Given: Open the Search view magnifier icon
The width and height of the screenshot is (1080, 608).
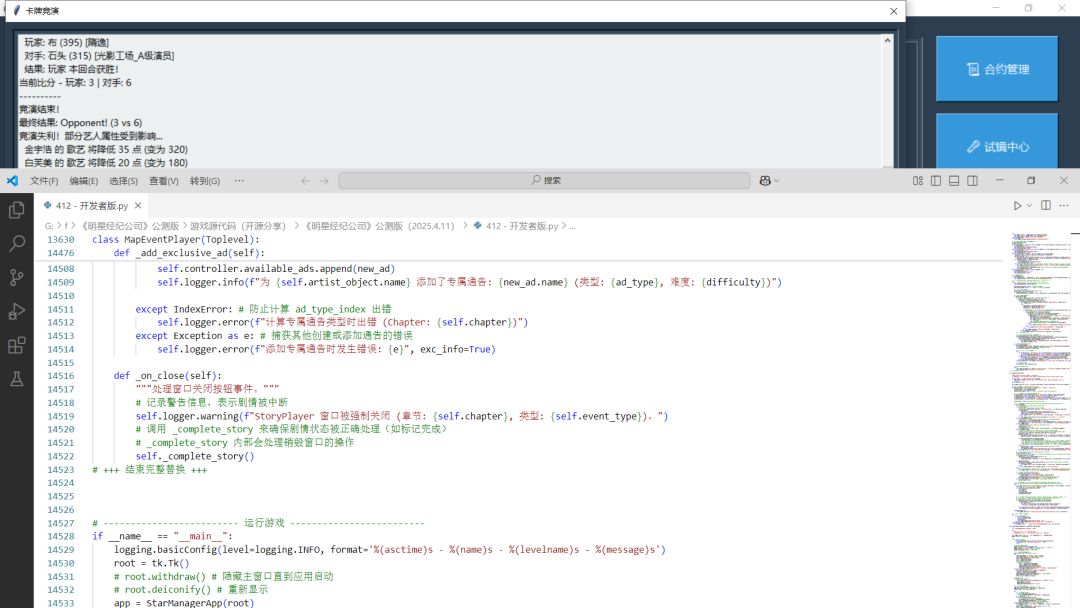Looking at the screenshot, I should (16, 244).
